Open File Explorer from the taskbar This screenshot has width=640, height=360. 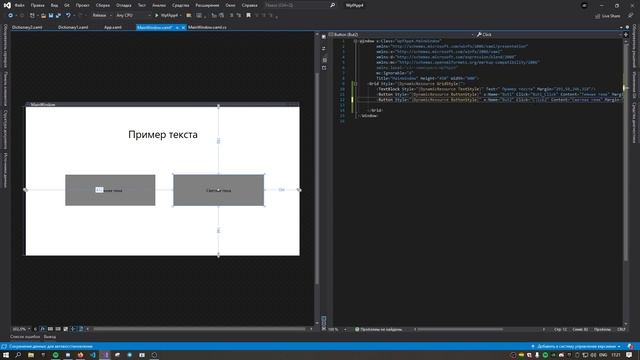[31, 355]
